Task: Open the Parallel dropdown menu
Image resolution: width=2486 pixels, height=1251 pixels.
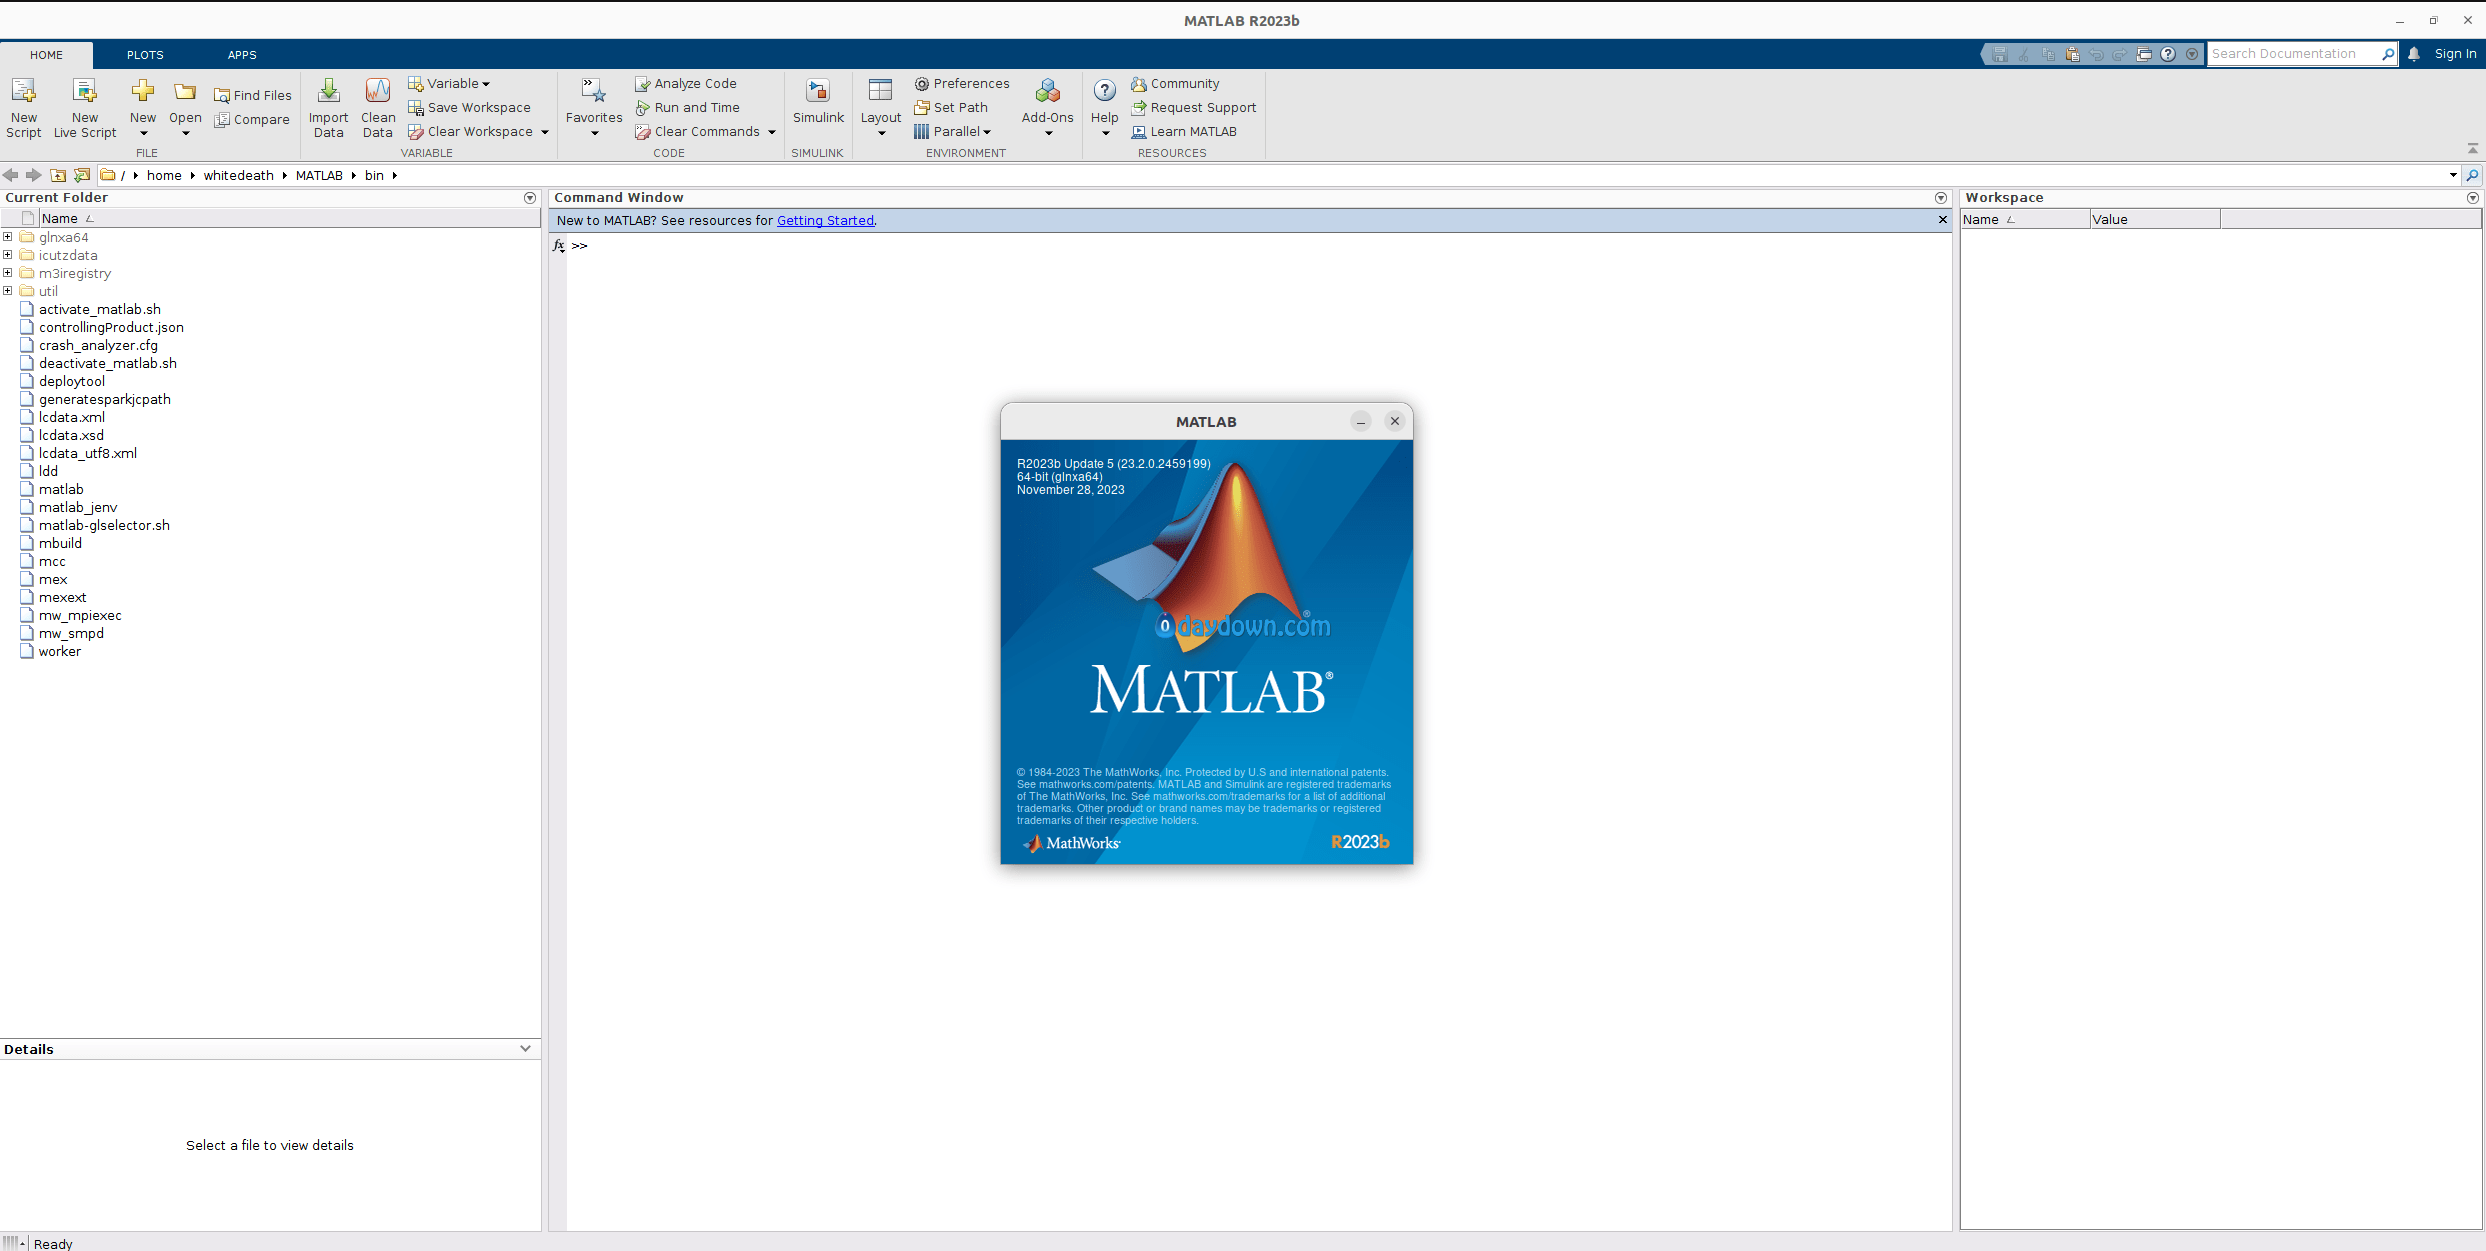Action: tap(952, 131)
